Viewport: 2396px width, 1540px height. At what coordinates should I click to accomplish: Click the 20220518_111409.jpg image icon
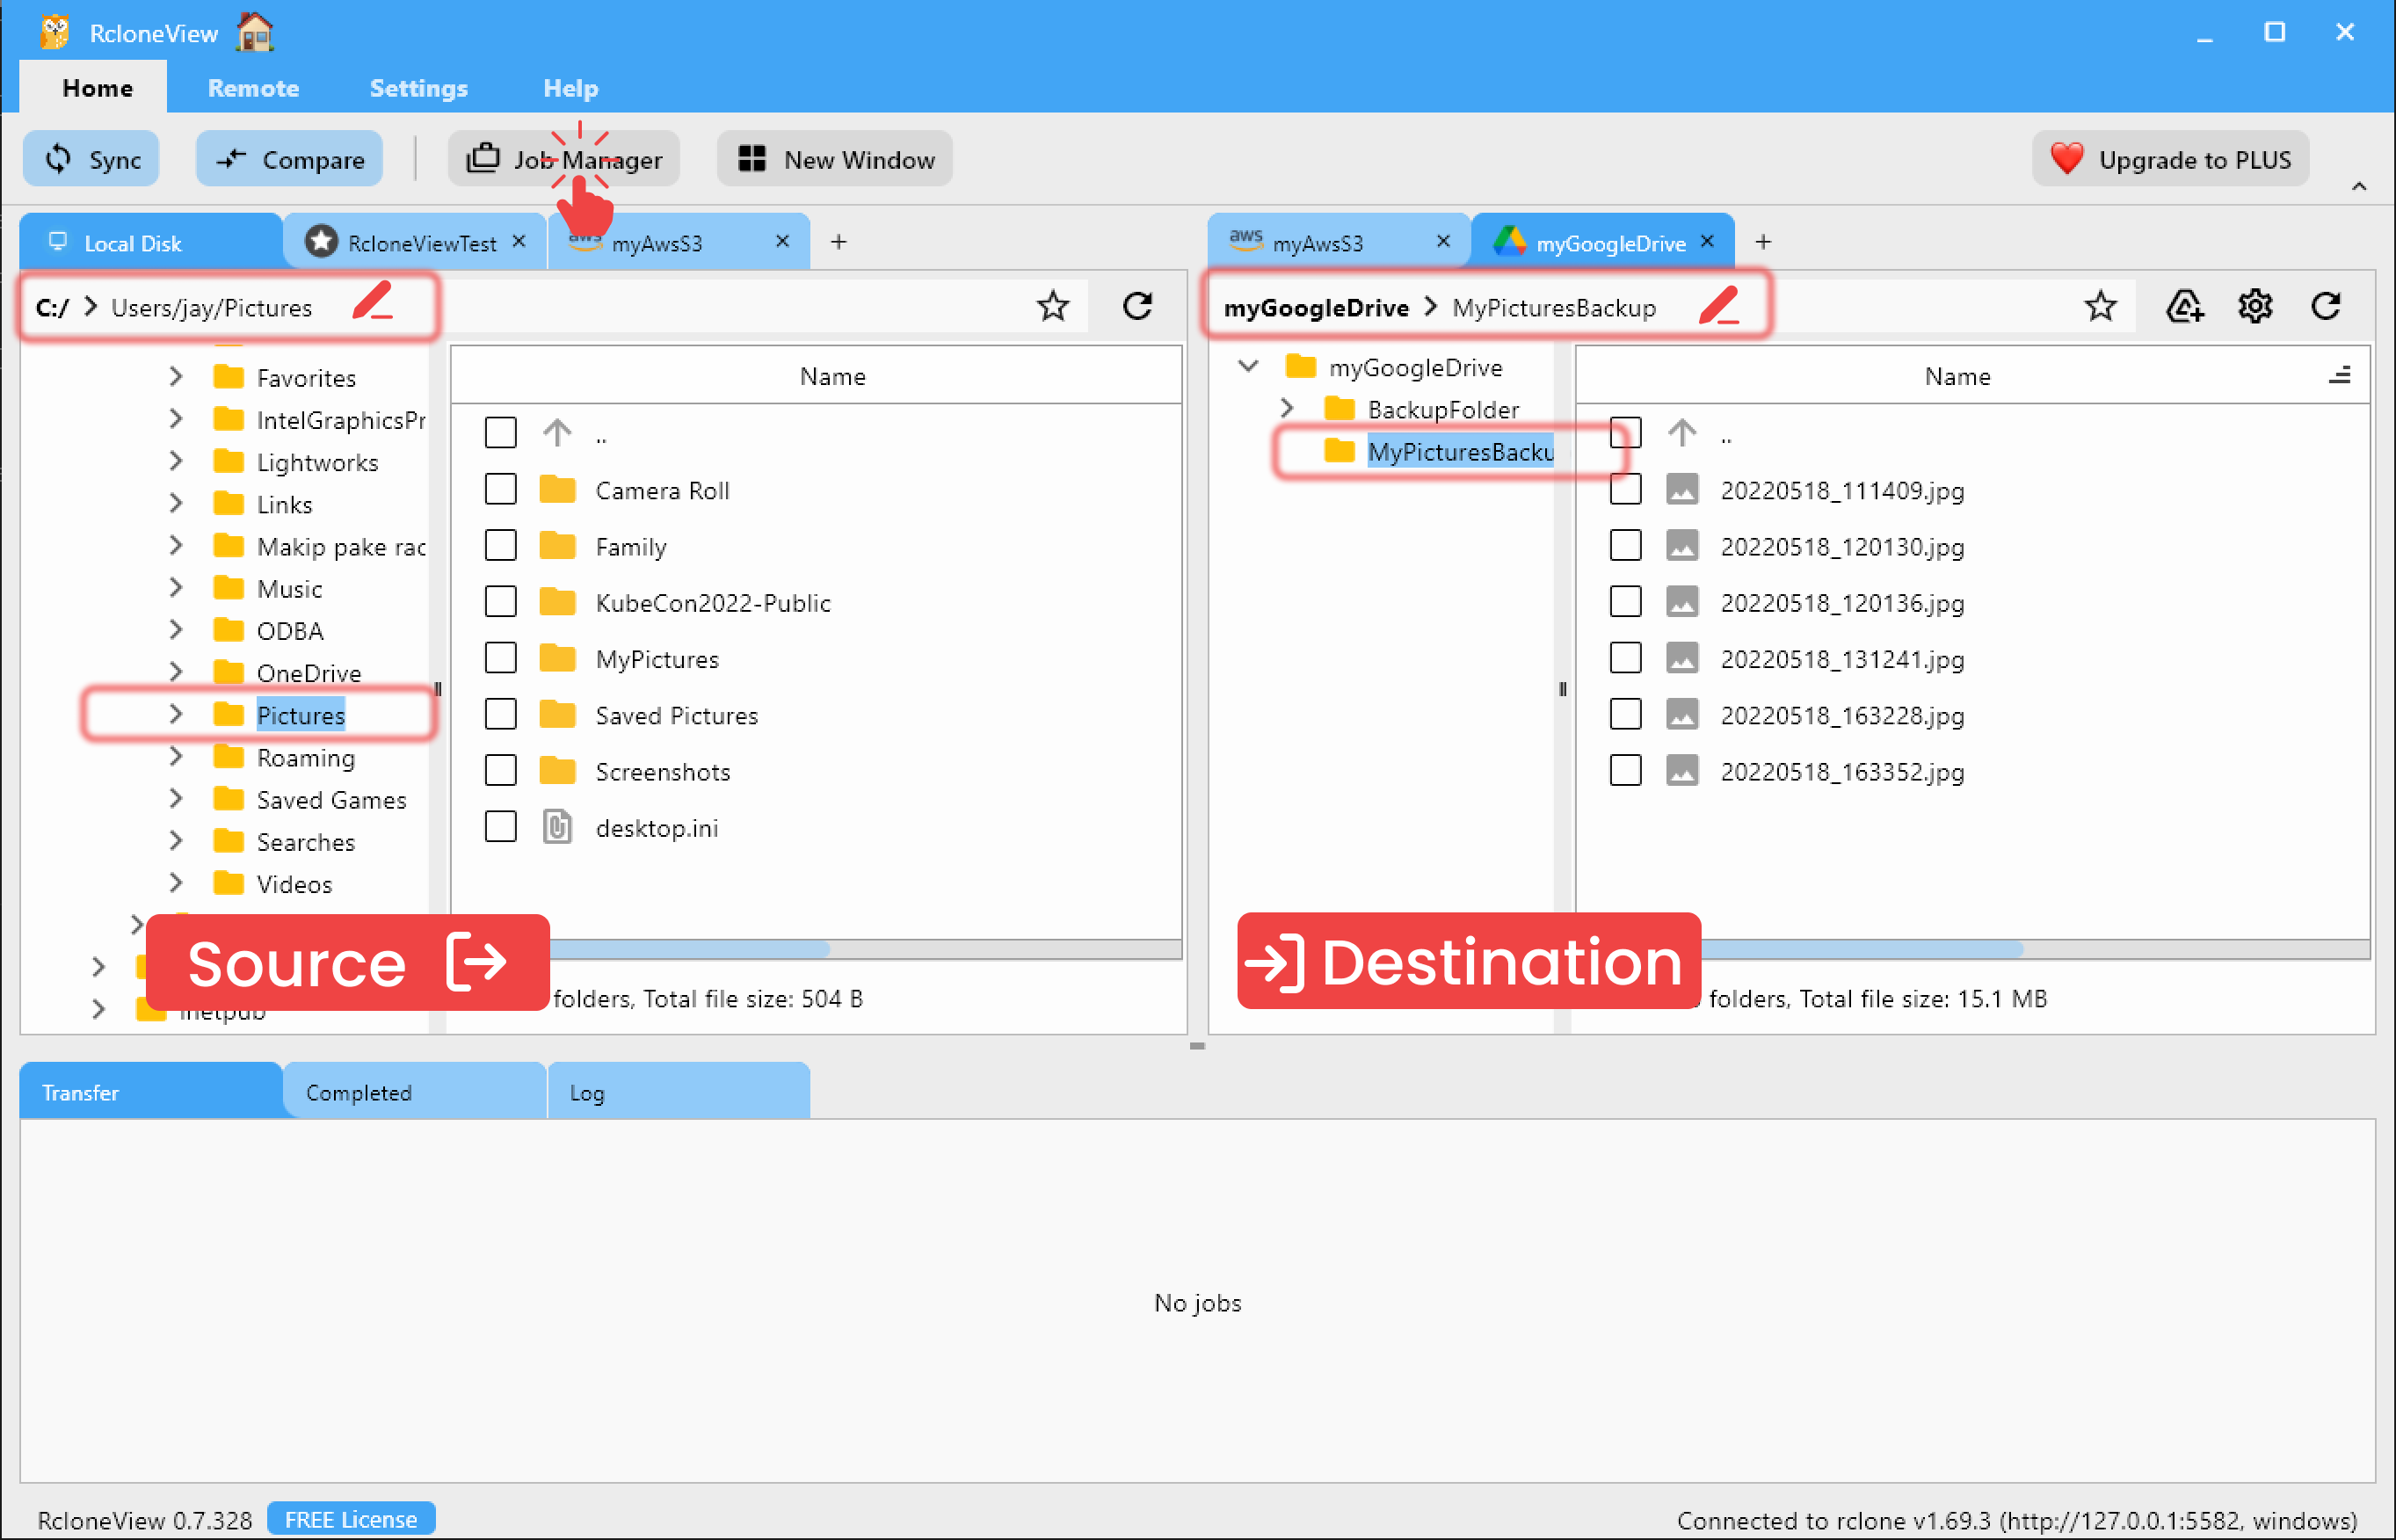point(1682,489)
